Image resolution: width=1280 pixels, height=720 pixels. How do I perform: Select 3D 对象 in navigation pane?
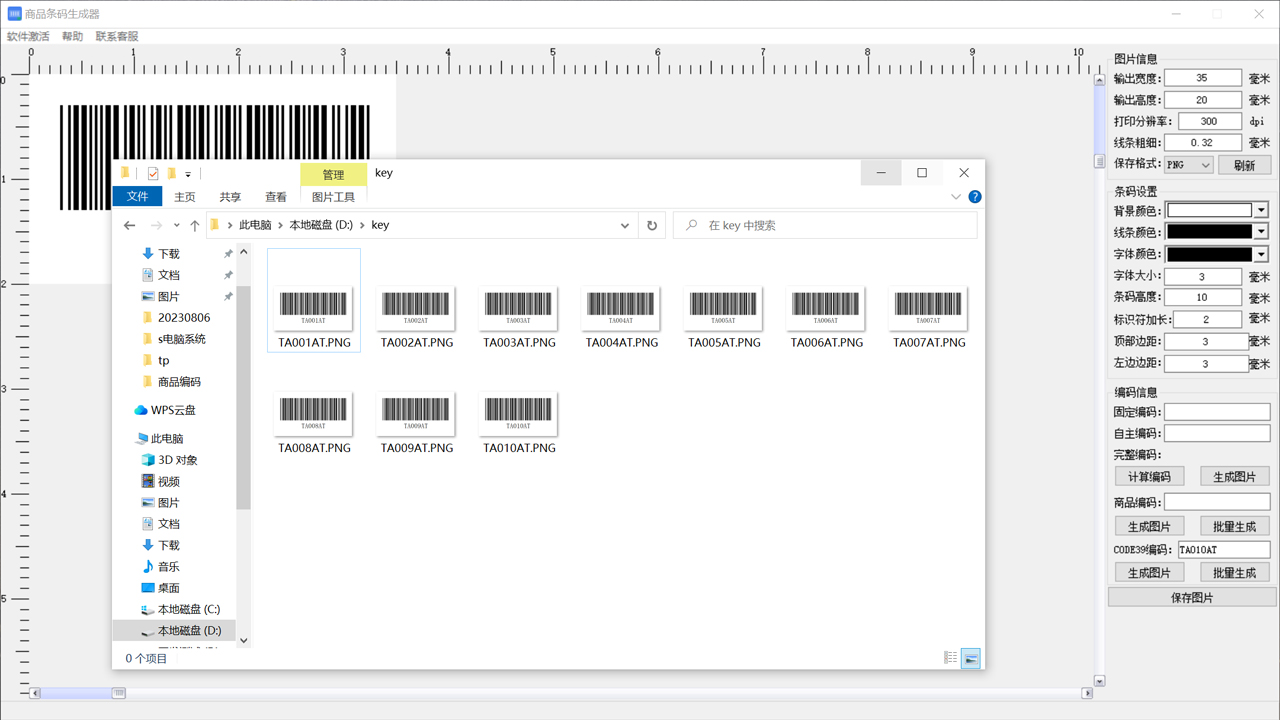[x=177, y=460]
